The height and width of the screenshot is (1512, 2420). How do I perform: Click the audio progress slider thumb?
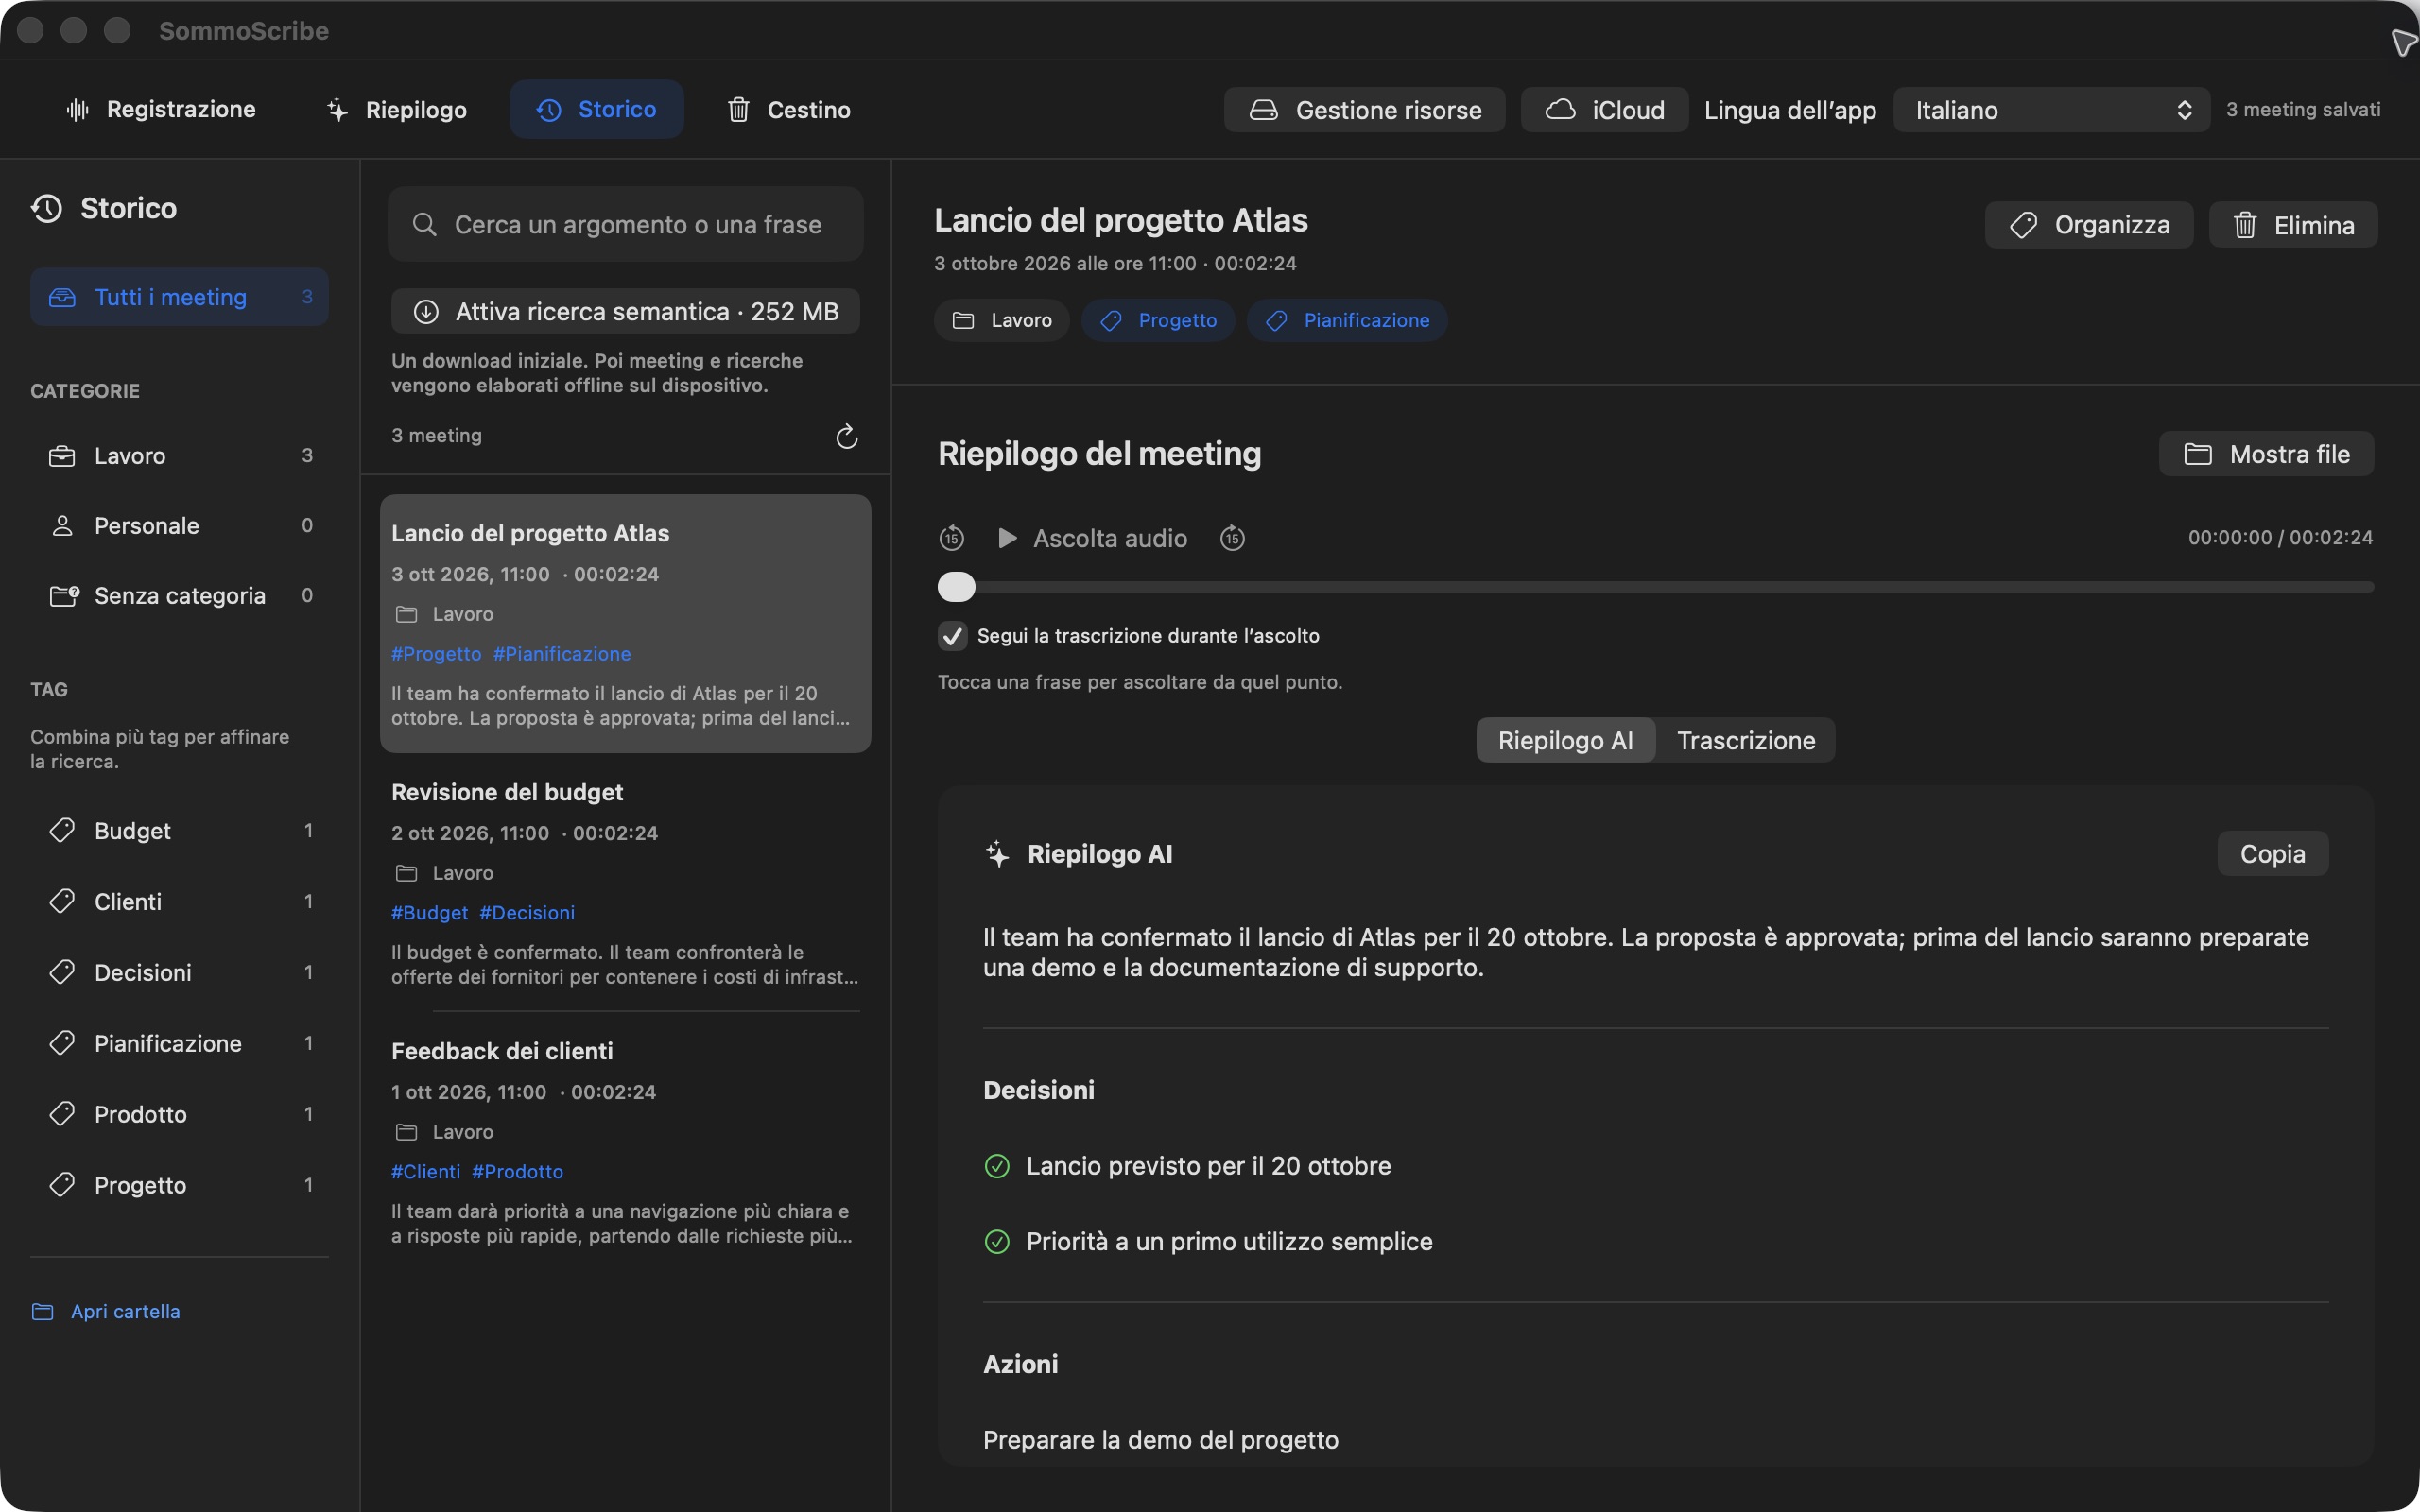pos(956,587)
